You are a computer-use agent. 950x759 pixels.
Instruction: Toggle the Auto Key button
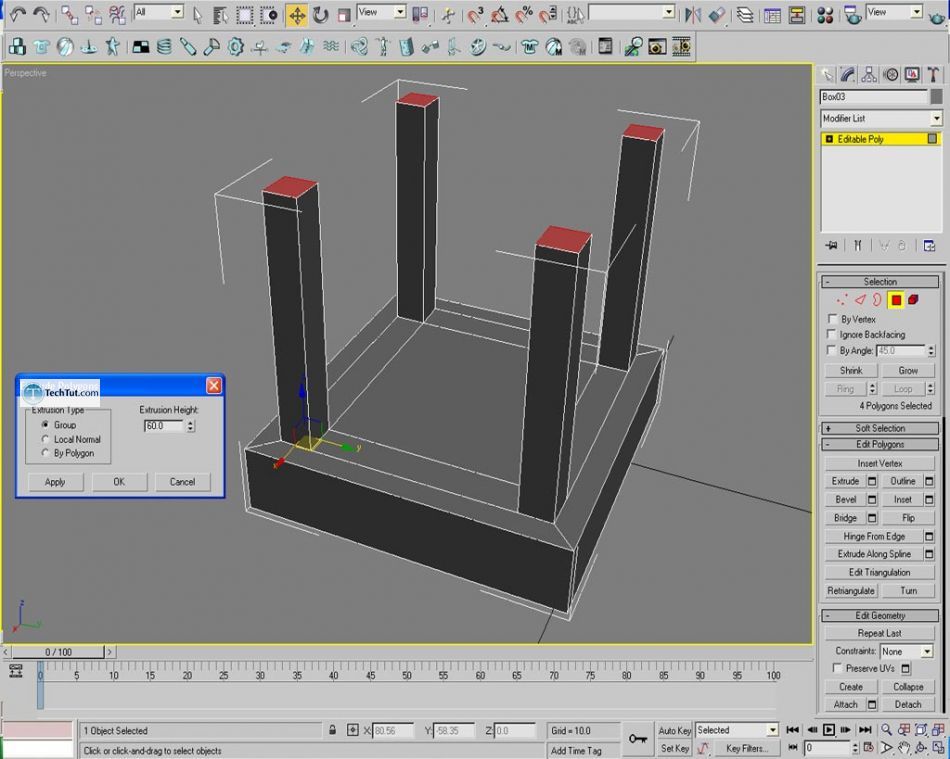pyautogui.click(x=674, y=731)
